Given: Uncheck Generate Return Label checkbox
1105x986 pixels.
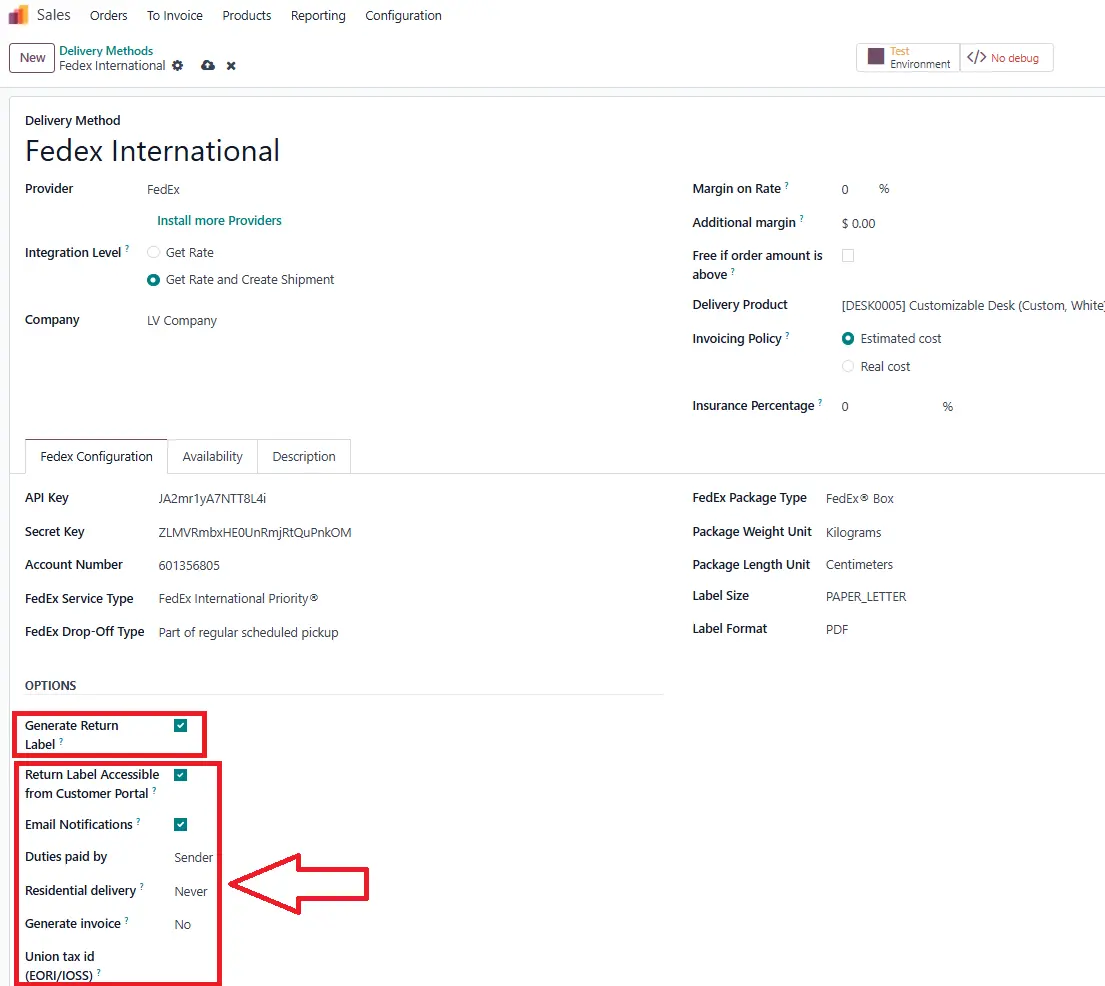Looking at the screenshot, I should pyautogui.click(x=180, y=725).
